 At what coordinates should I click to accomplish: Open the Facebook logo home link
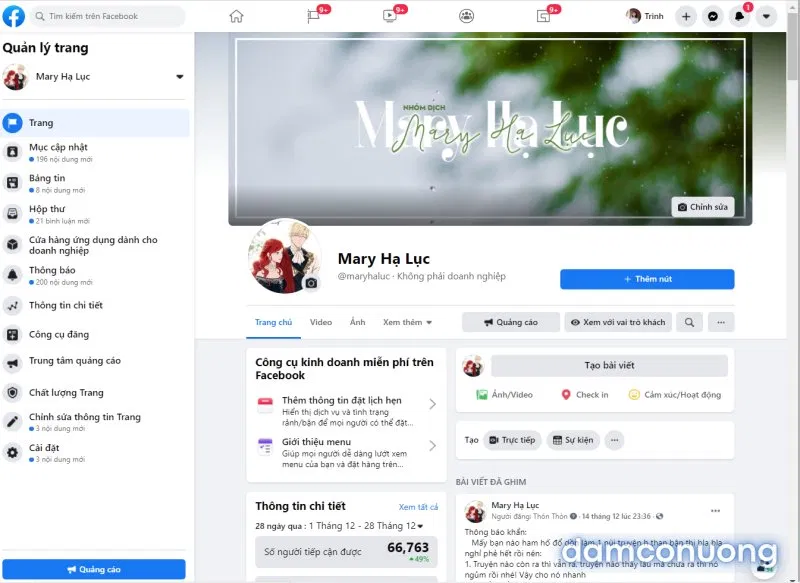click(x=14, y=16)
